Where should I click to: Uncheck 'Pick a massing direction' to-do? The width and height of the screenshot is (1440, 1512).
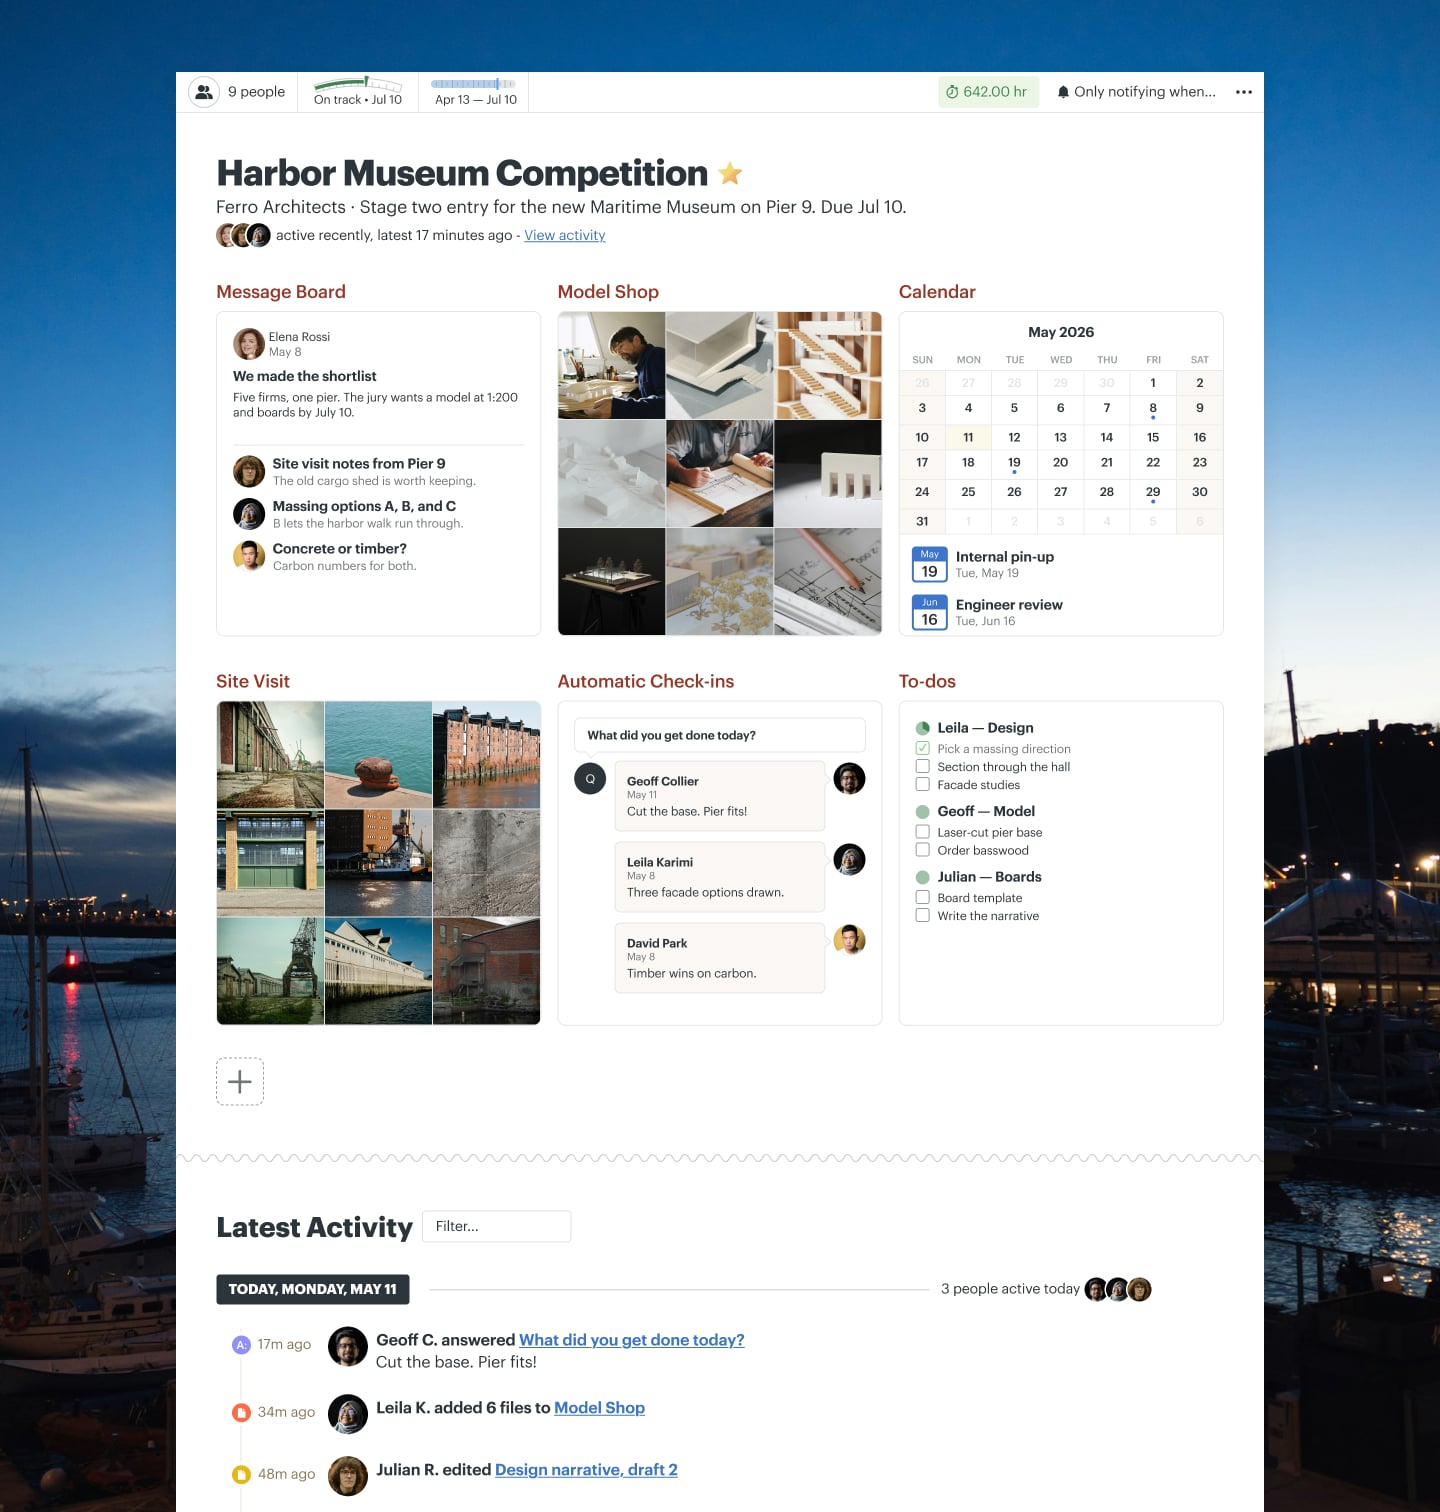922,748
